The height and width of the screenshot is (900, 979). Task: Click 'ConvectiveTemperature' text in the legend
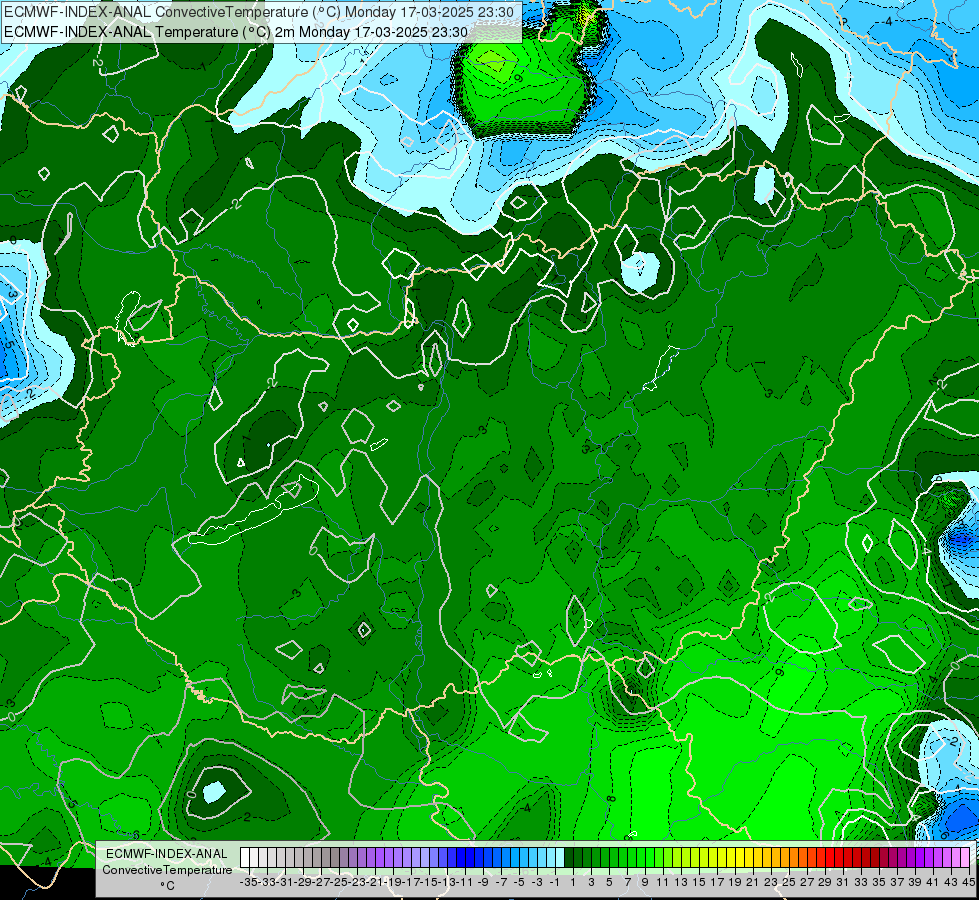click(x=167, y=870)
